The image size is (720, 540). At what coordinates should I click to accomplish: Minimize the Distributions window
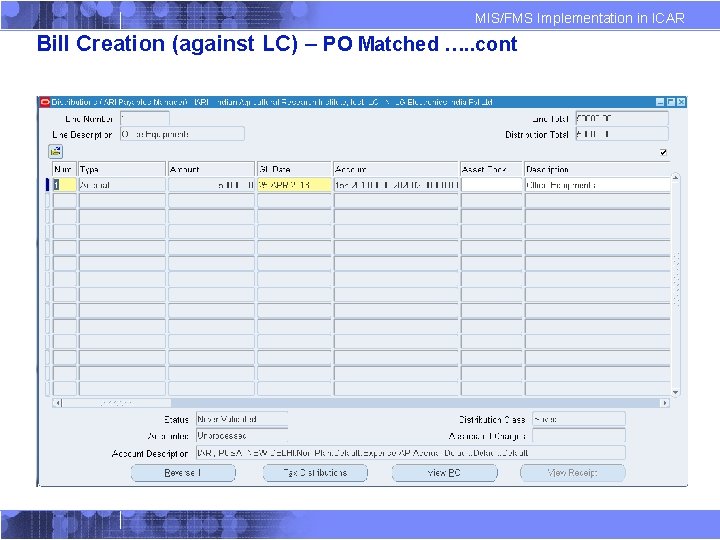[660, 102]
